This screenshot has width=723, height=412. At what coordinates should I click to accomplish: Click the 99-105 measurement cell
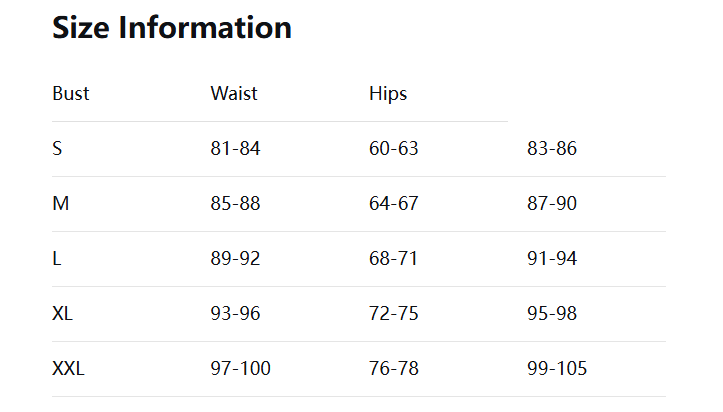(x=557, y=369)
